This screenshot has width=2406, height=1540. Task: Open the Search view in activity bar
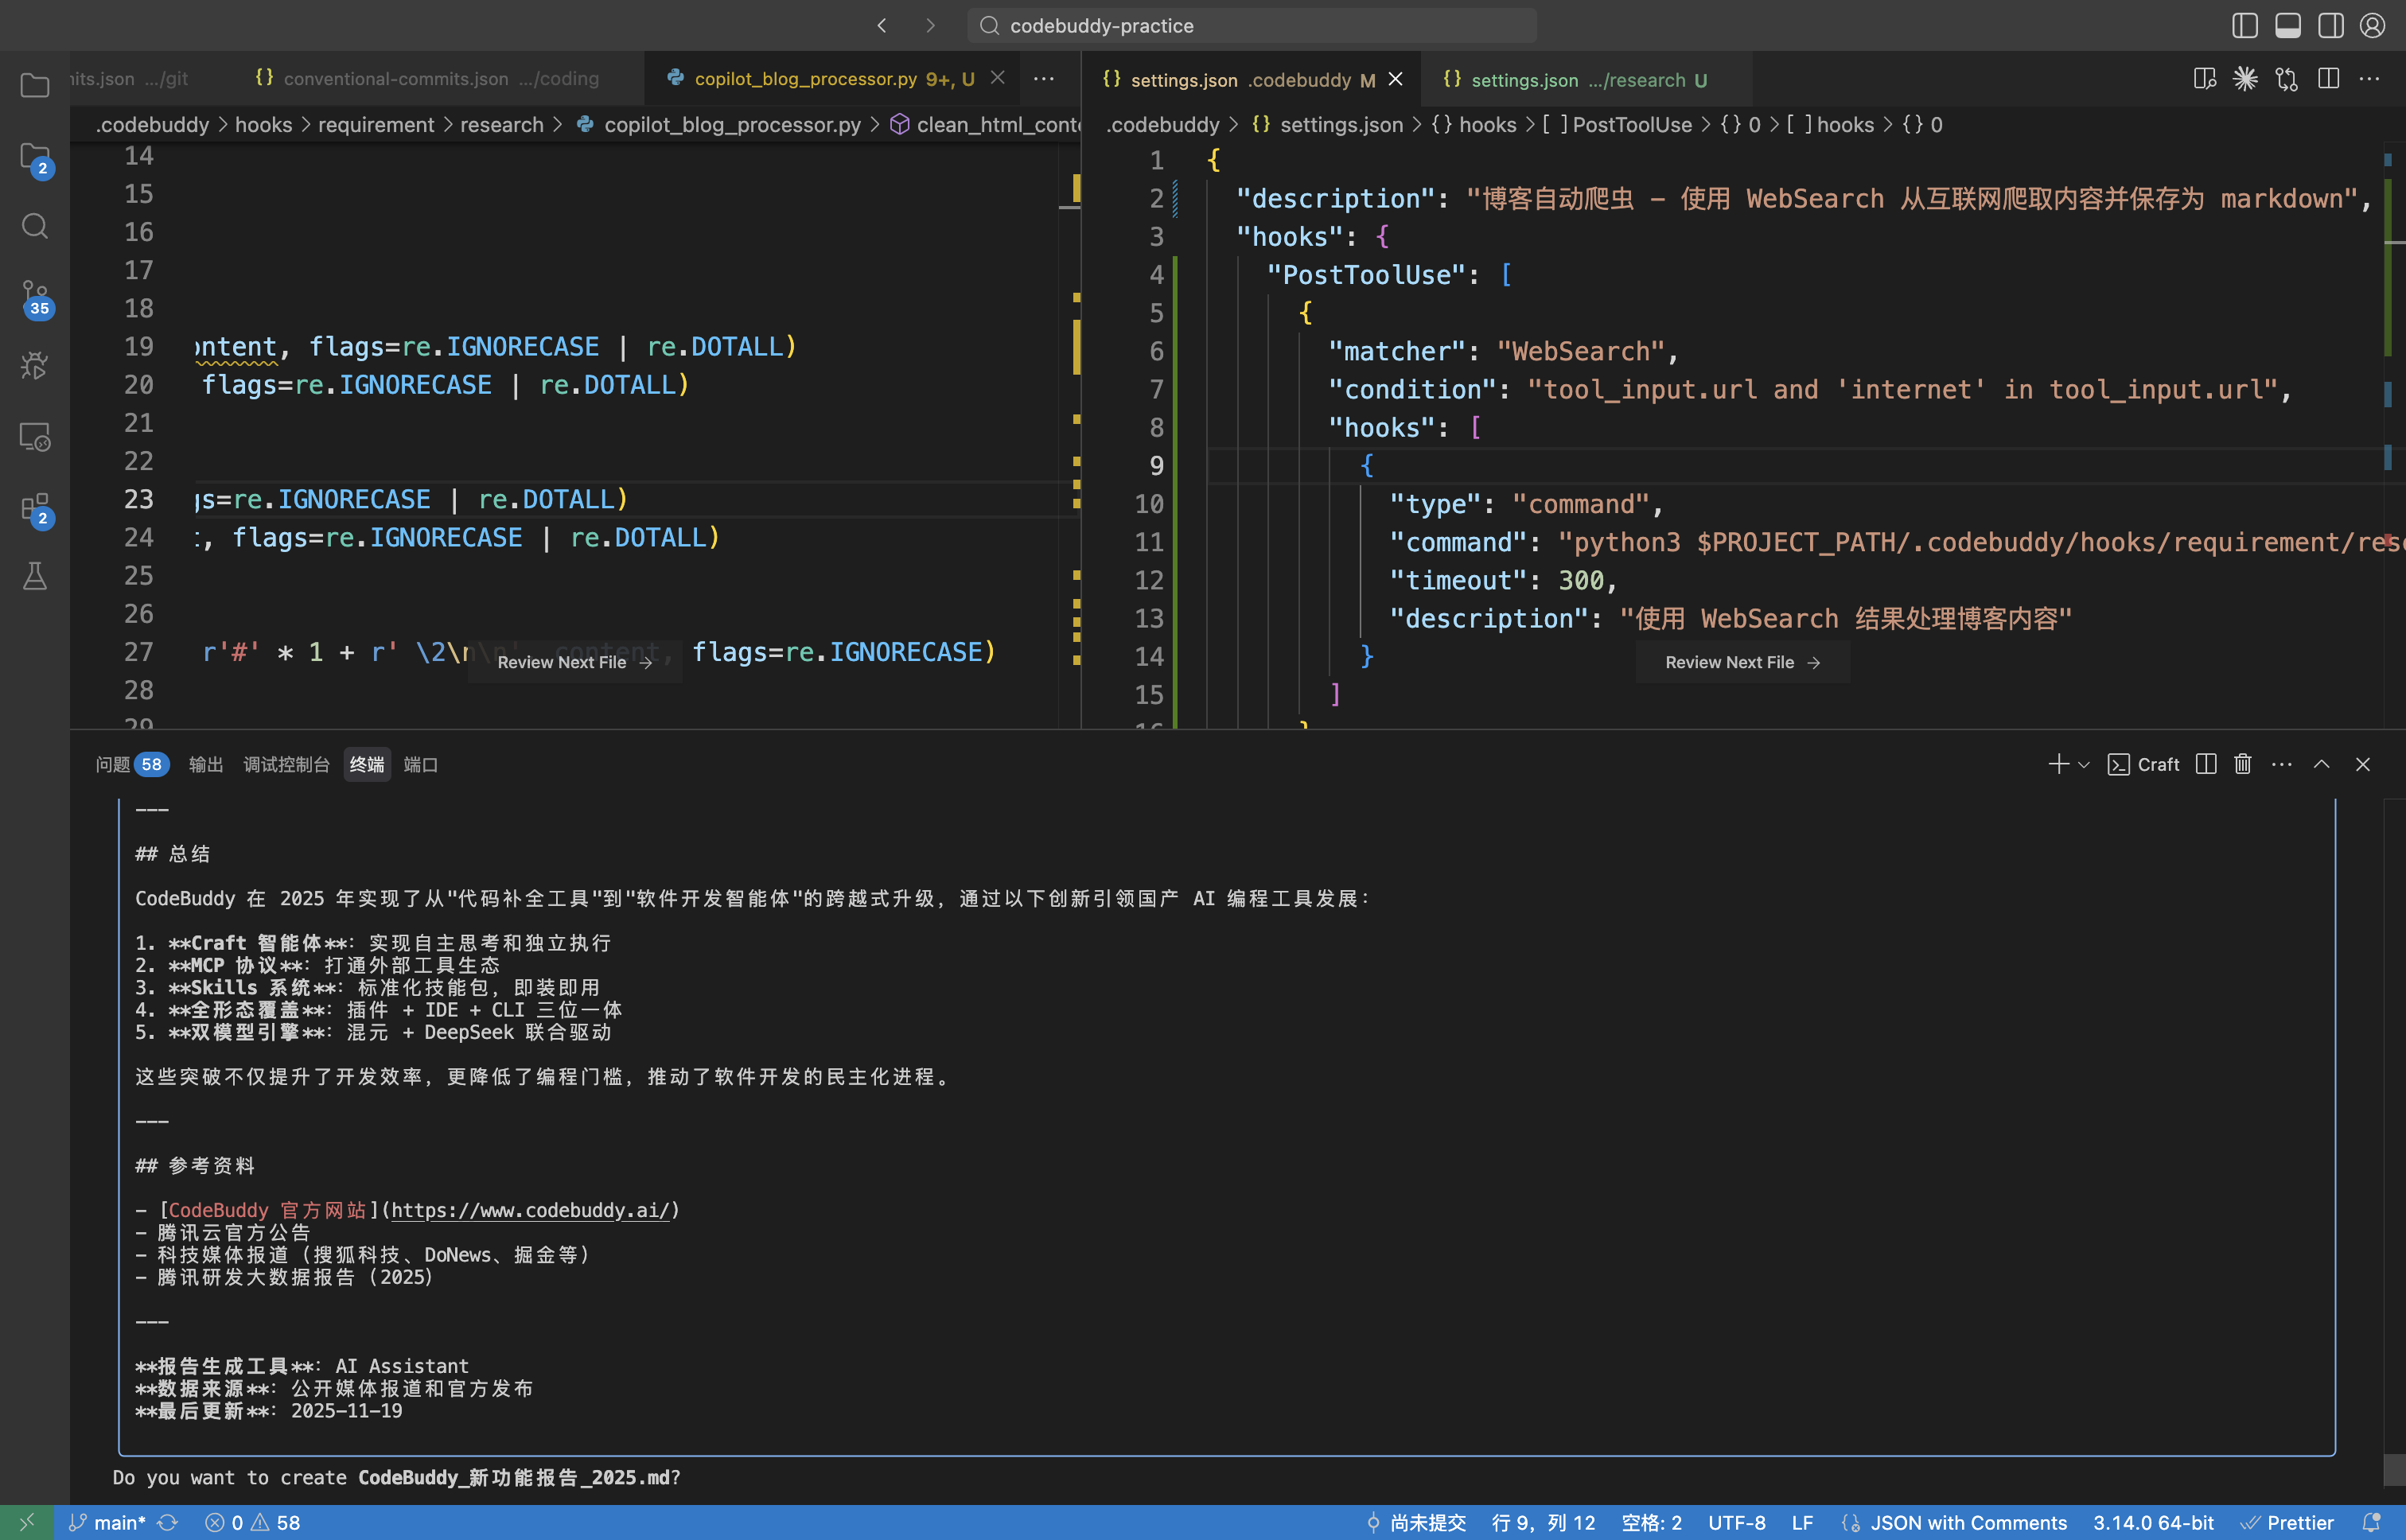coord(35,226)
